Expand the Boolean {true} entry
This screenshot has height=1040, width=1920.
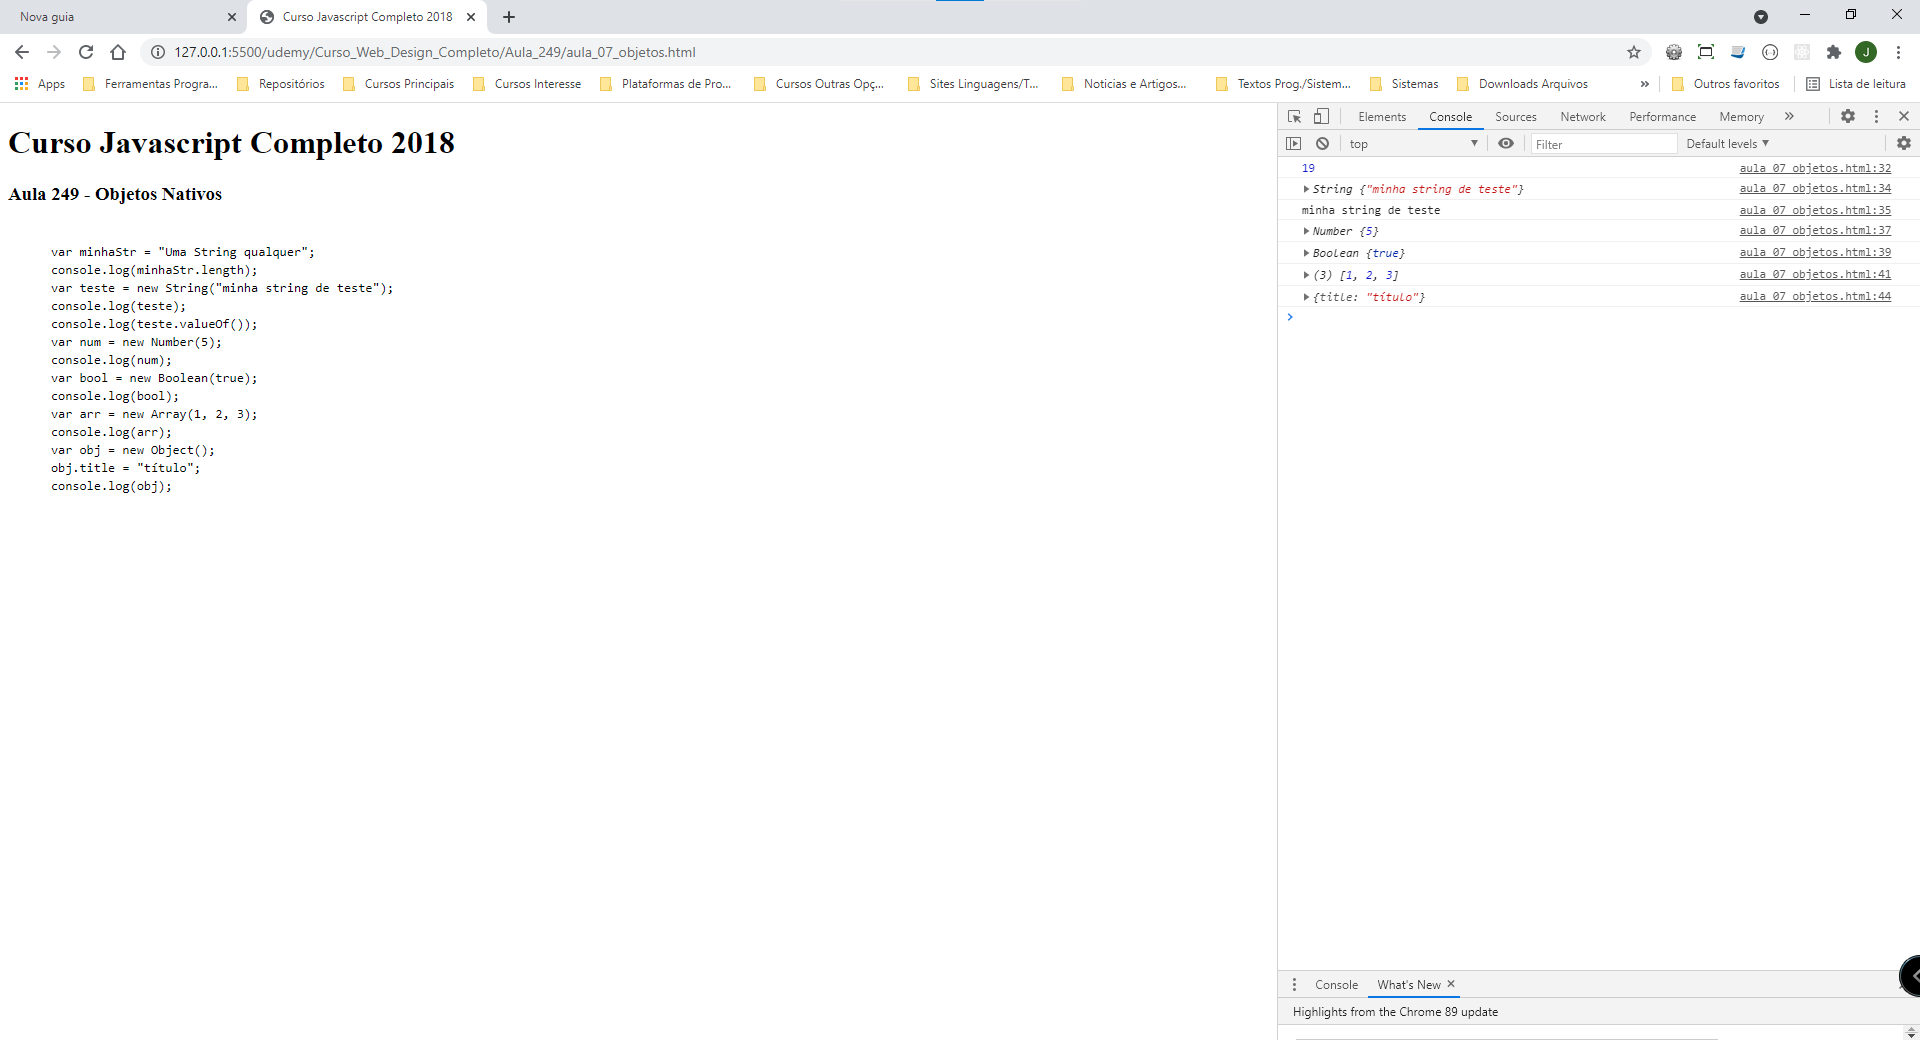(1306, 253)
